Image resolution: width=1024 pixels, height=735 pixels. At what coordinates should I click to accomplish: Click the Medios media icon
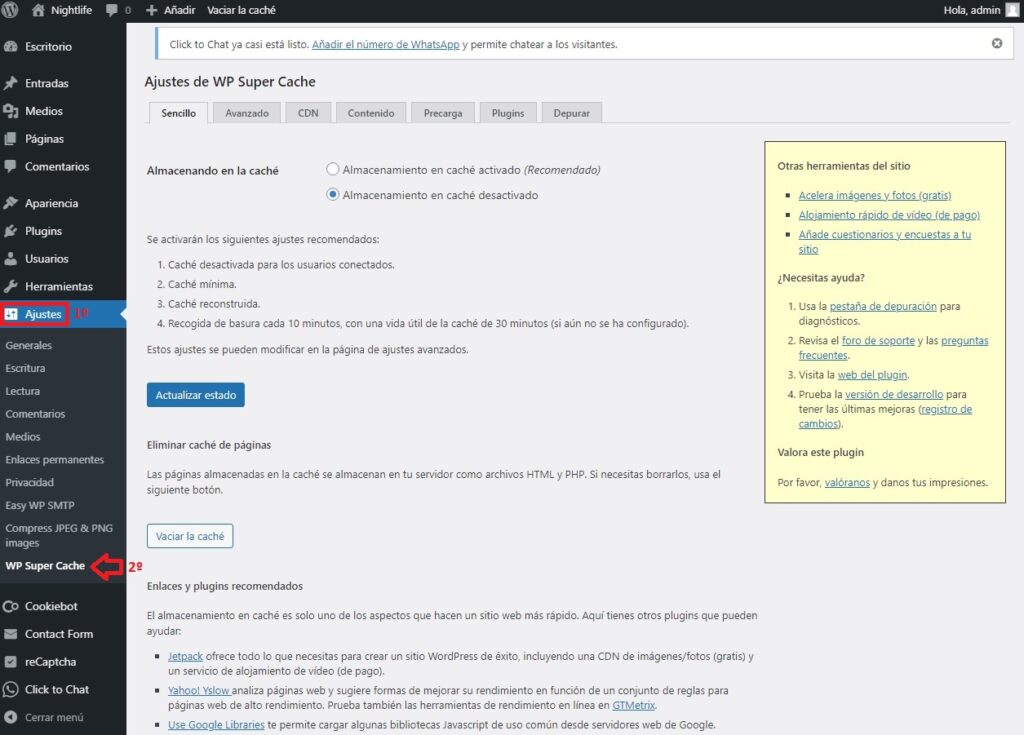tap(10, 111)
